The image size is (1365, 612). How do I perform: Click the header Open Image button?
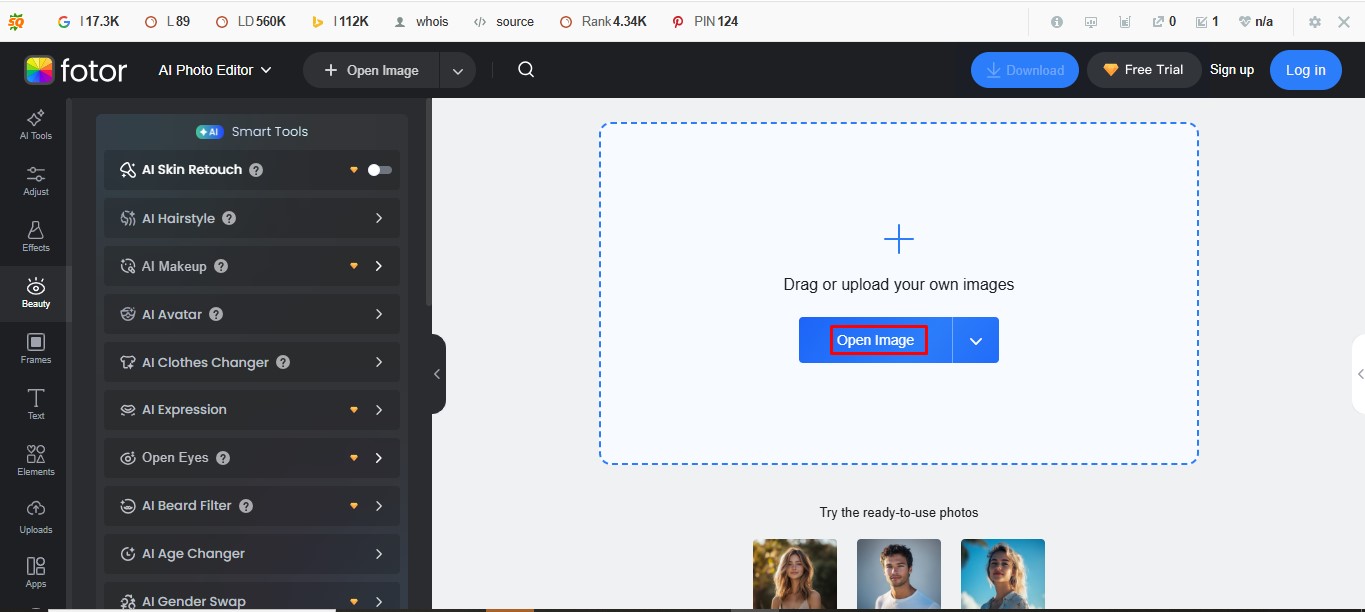click(x=372, y=70)
